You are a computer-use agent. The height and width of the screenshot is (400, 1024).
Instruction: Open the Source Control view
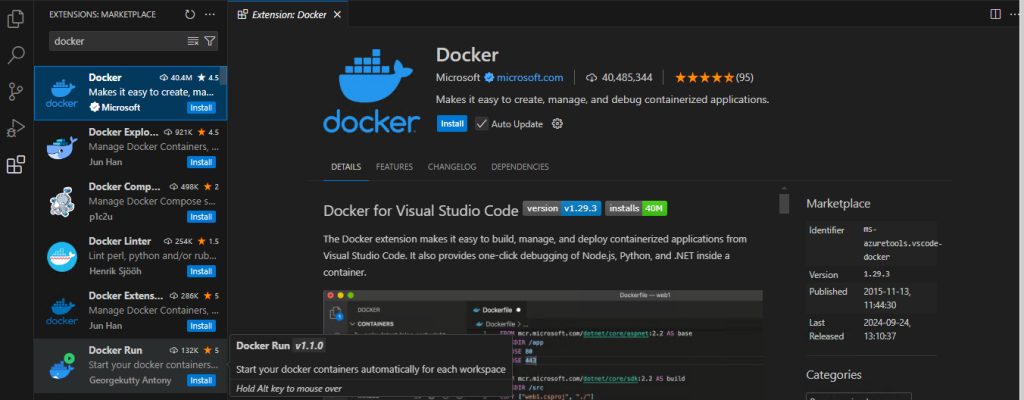tap(16, 92)
